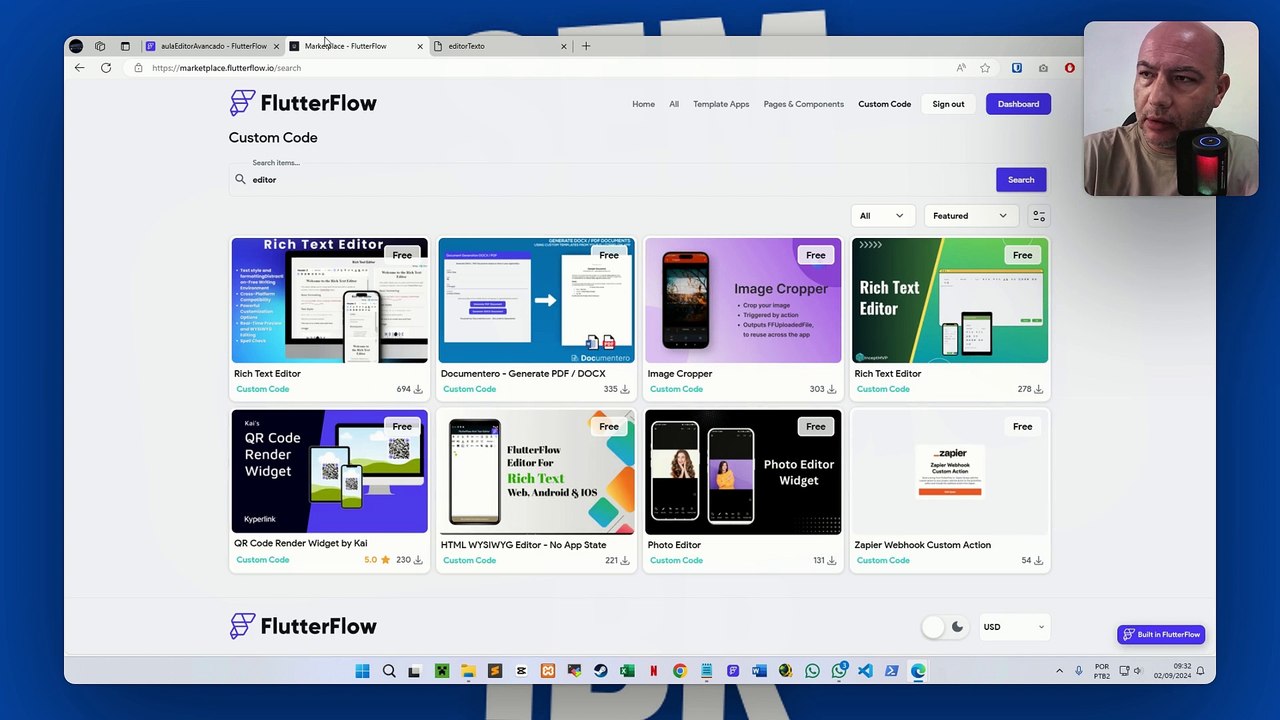Open Word from the taskbar
Image resolution: width=1280 pixels, height=720 pixels.
(759, 671)
